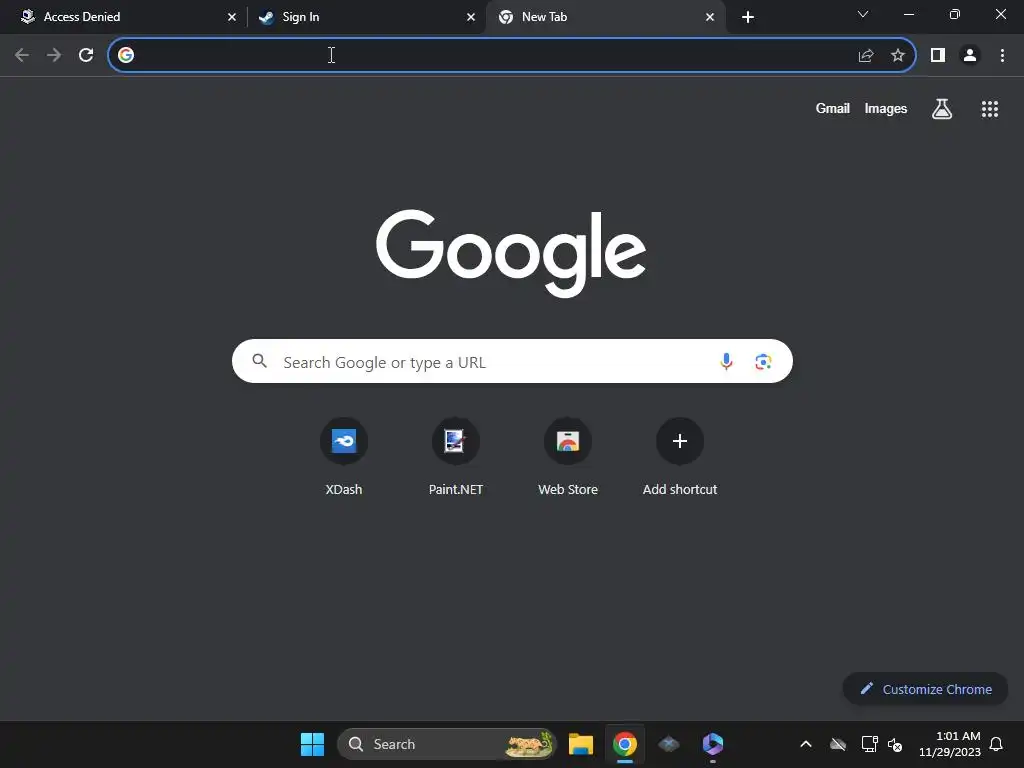This screenshot has width=1024, height=768.
Task: Click the Google icon in address bar
Action: [126, 56]
